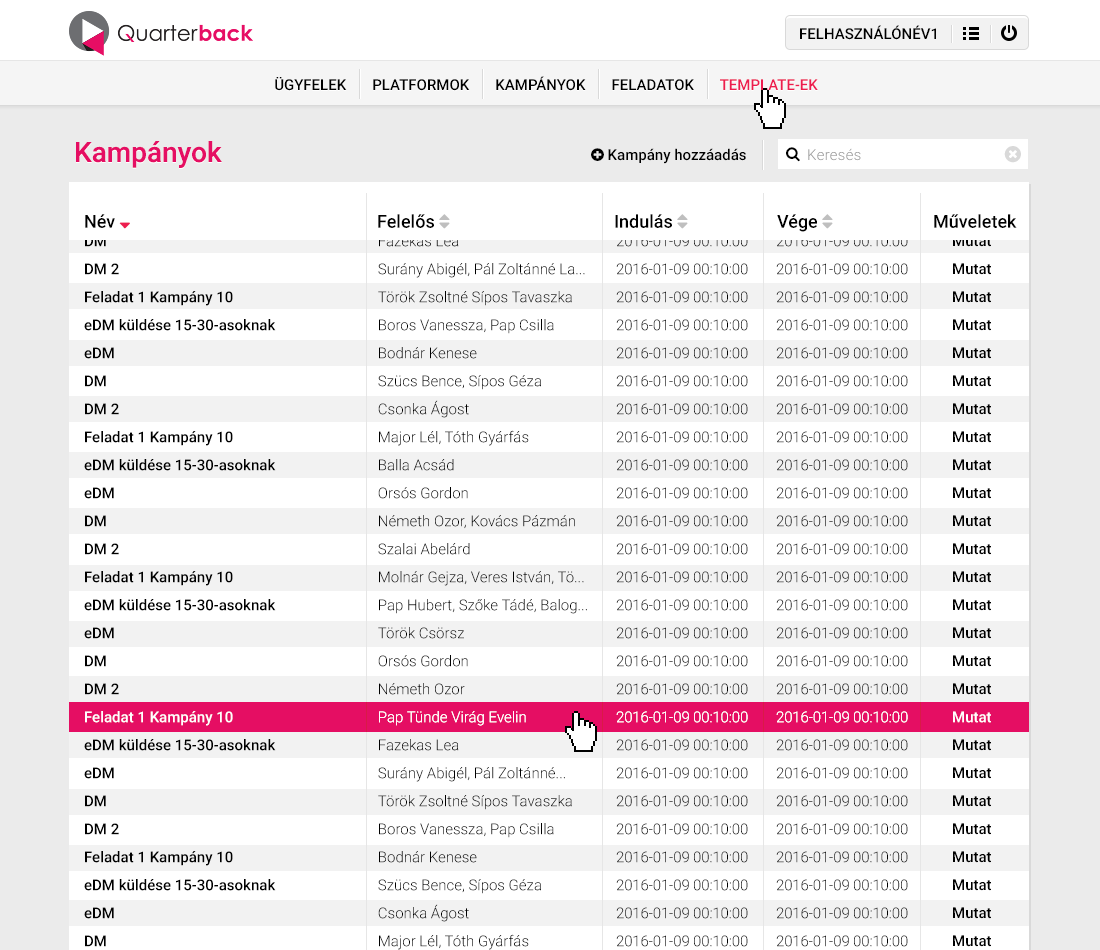Click the FELHASZNÁLÓNÉV1 user button
1100x950 pixels.
[x=868, y=34]
